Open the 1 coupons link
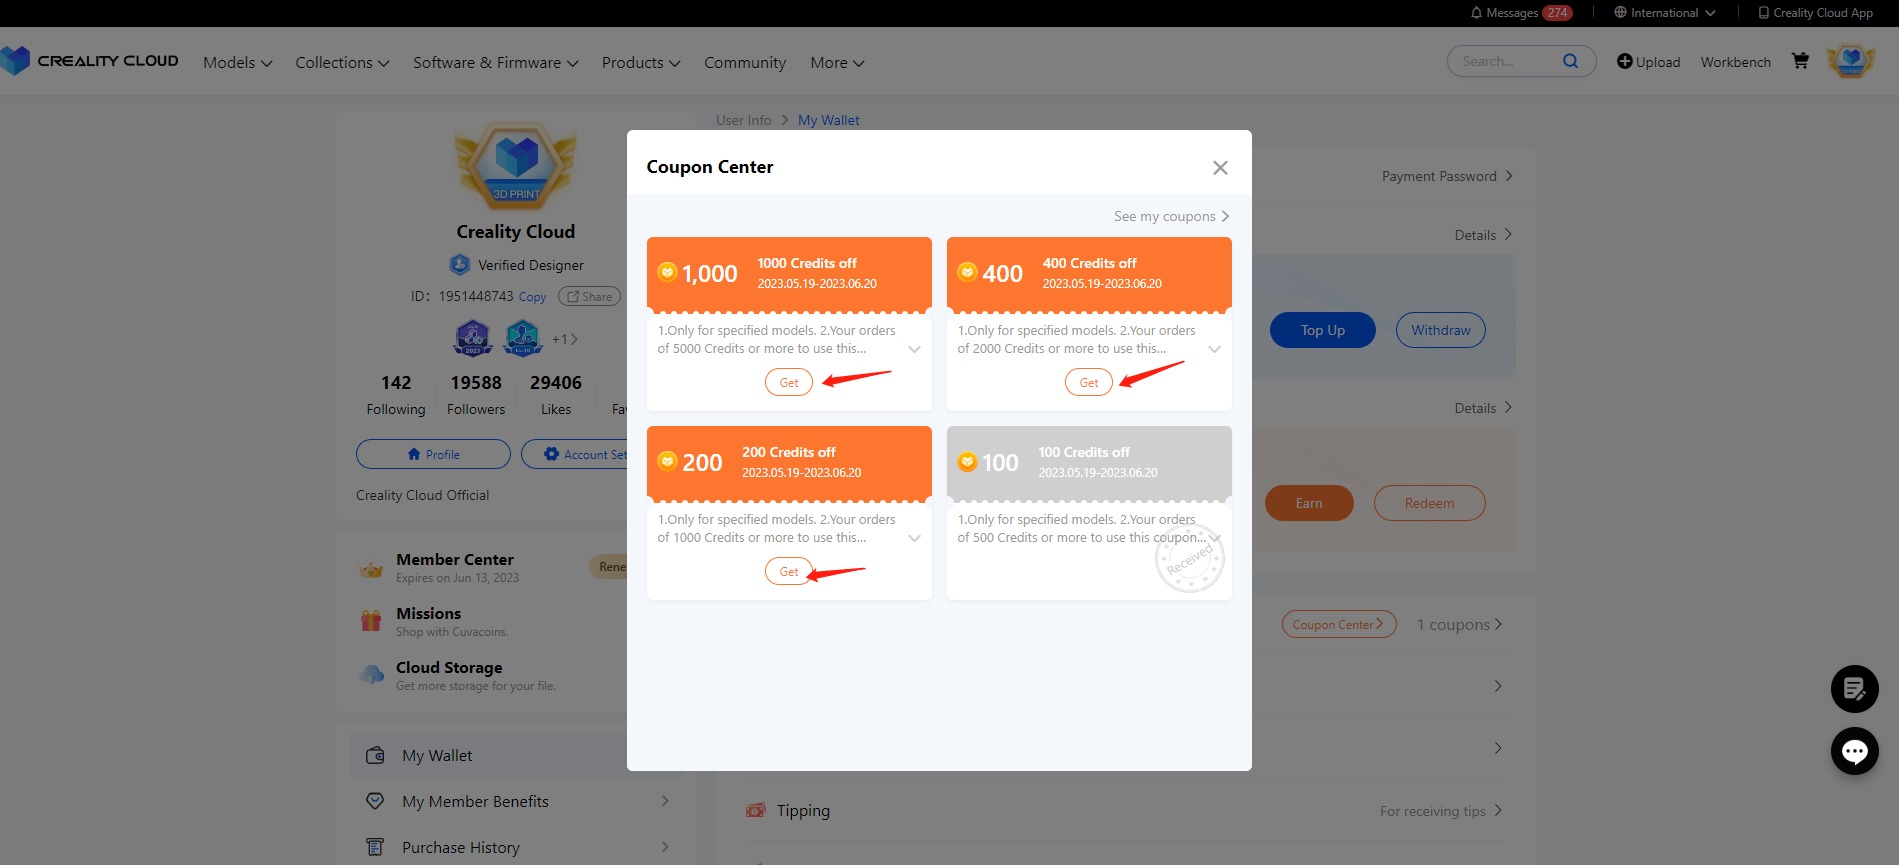Image resolution: width=1899 pixels, height=865 pixels. tap(1459, 624)
